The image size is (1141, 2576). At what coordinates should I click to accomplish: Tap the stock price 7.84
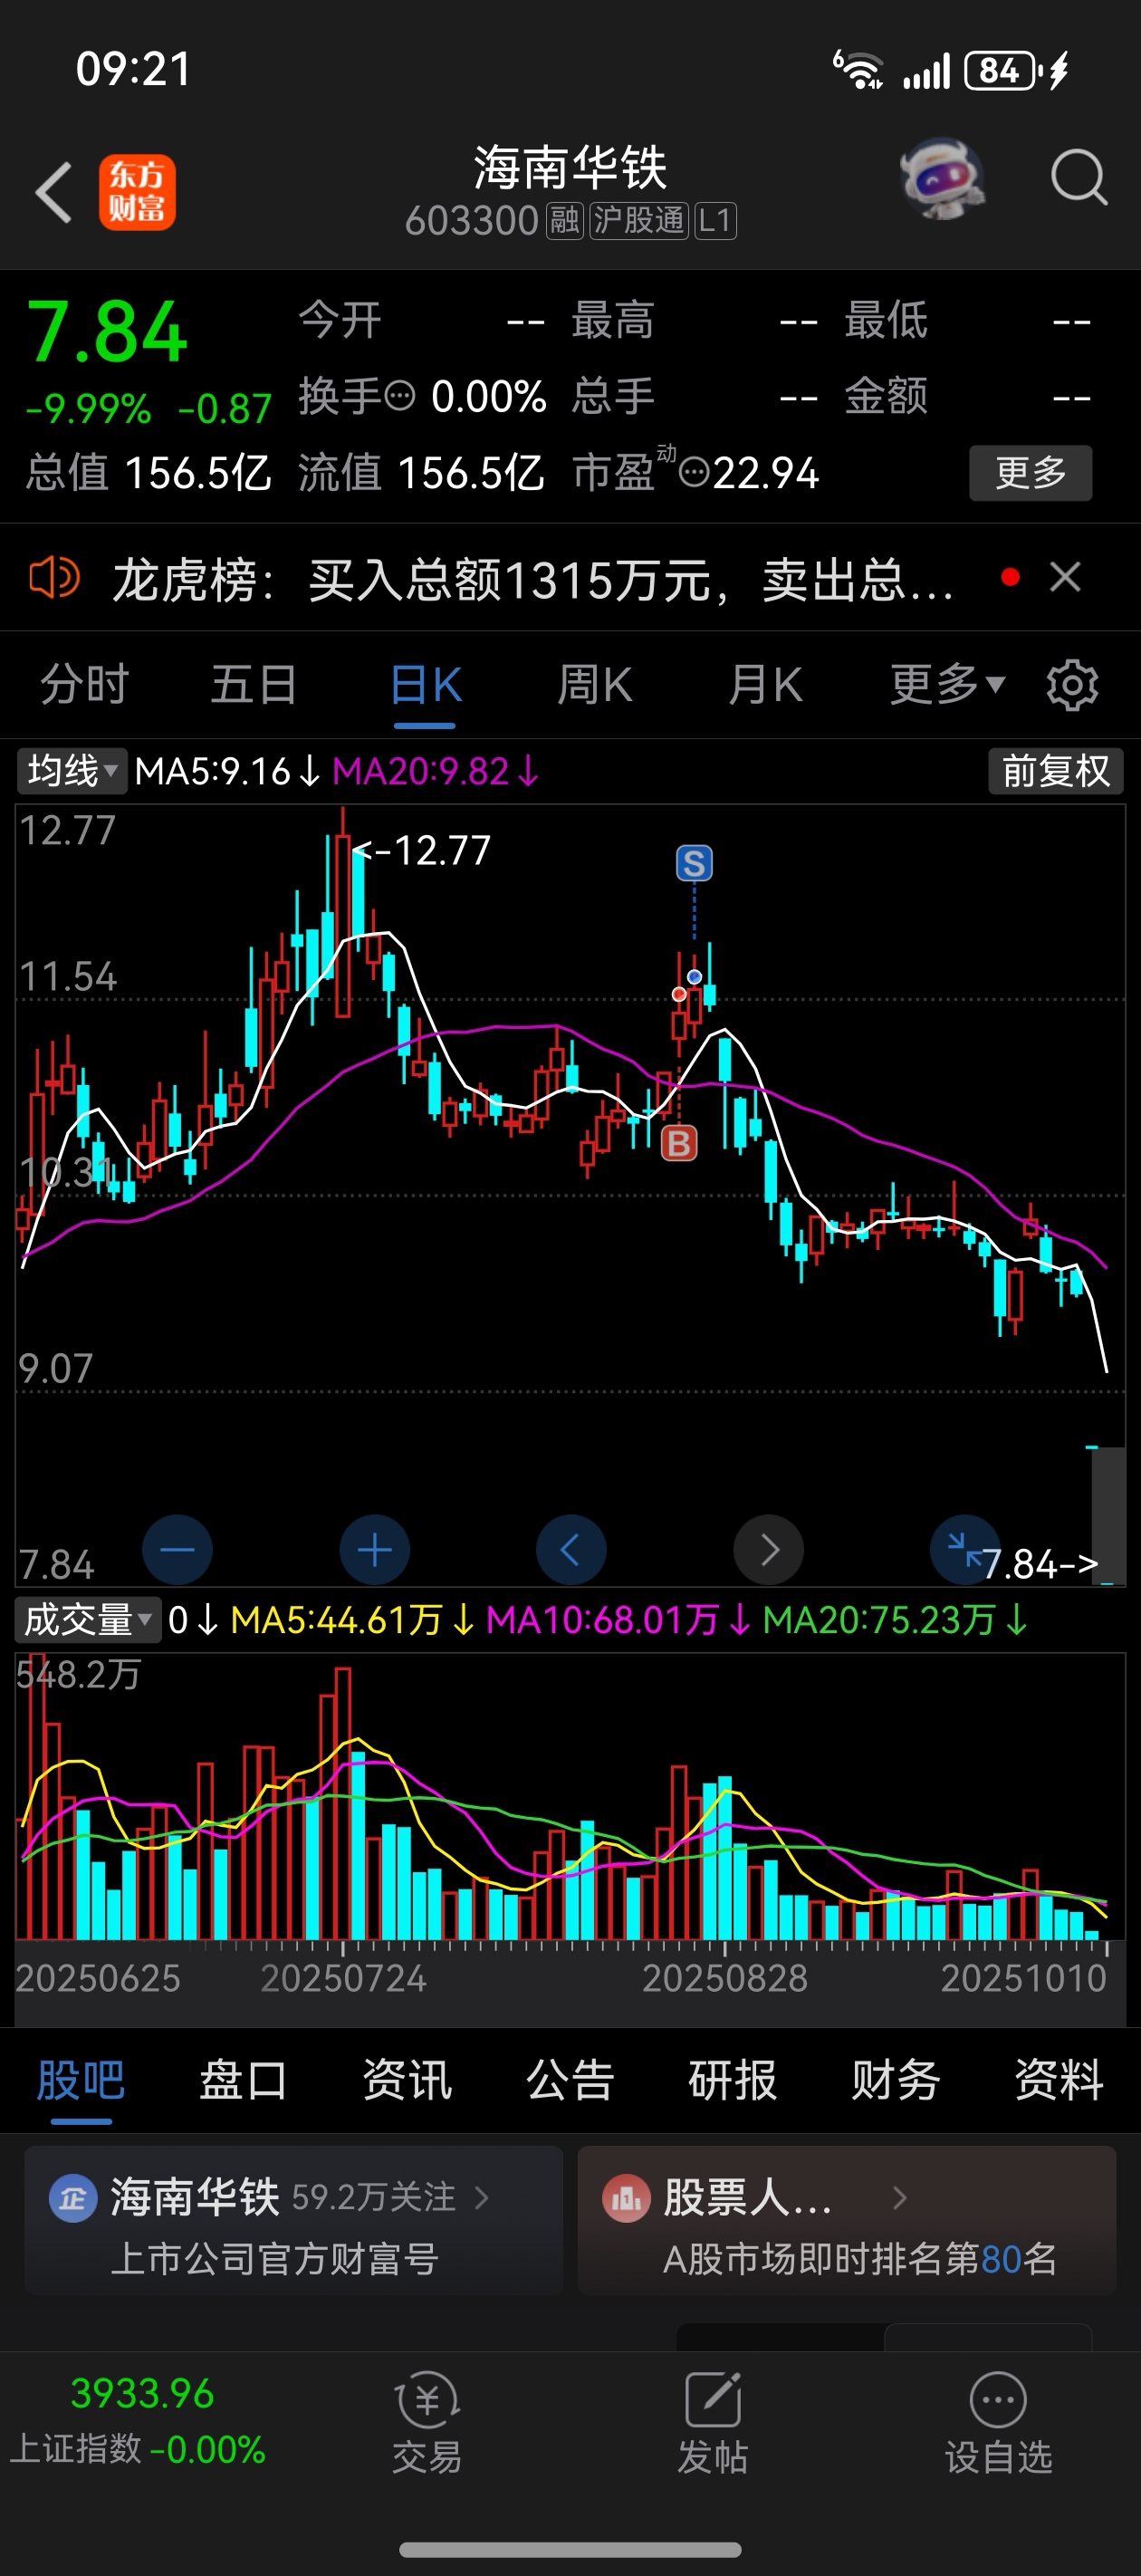coord(107,332)
